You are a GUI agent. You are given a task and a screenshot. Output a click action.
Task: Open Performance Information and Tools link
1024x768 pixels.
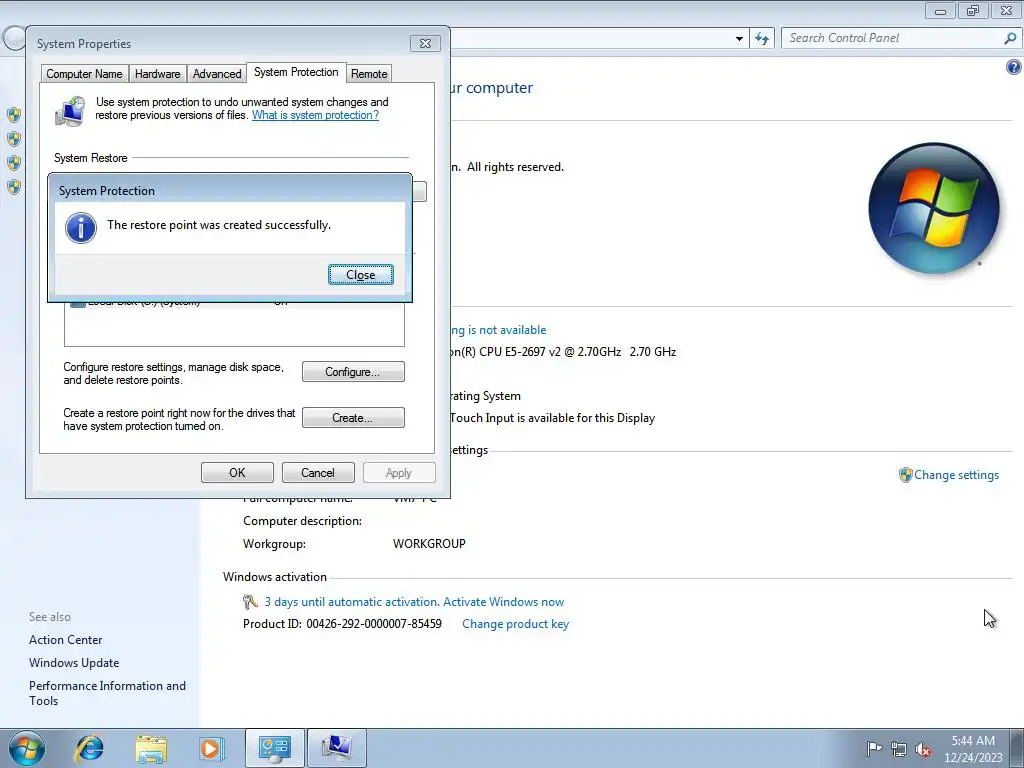[107, 693]
